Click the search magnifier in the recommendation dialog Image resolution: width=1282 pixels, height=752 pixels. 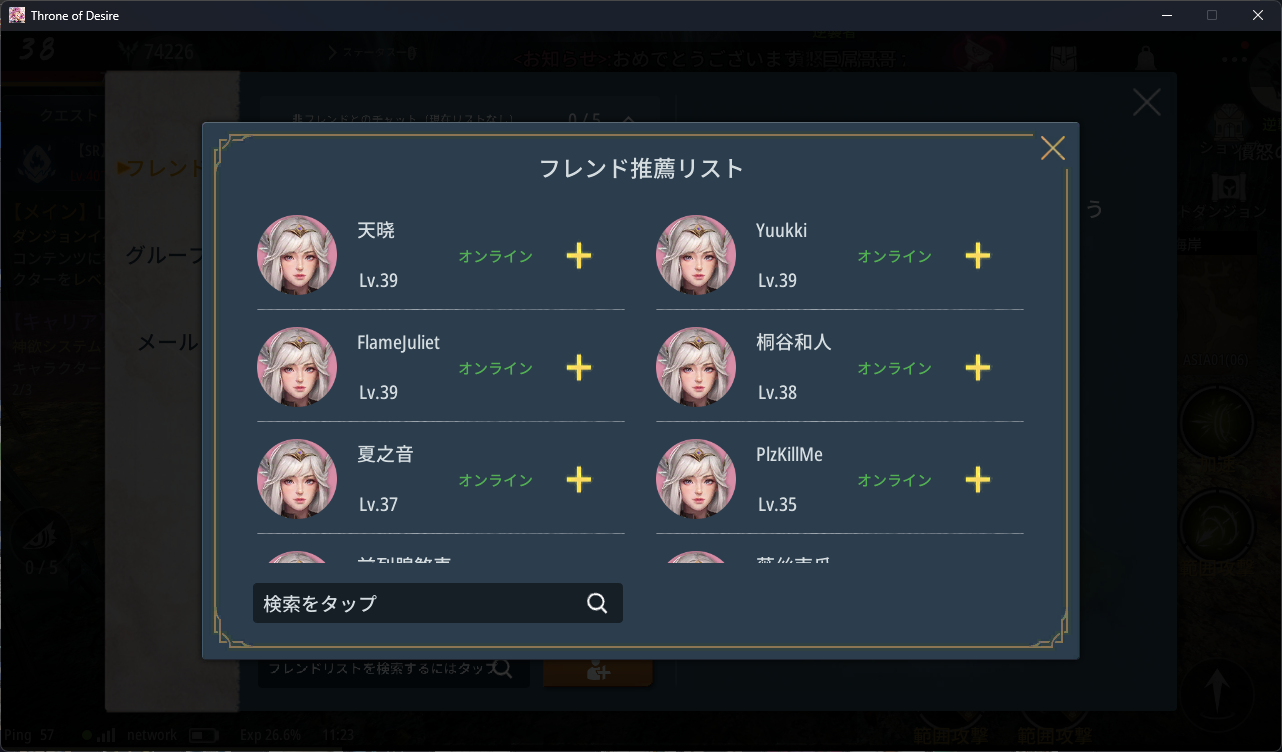pyautogui.click(x=597, y=603)
